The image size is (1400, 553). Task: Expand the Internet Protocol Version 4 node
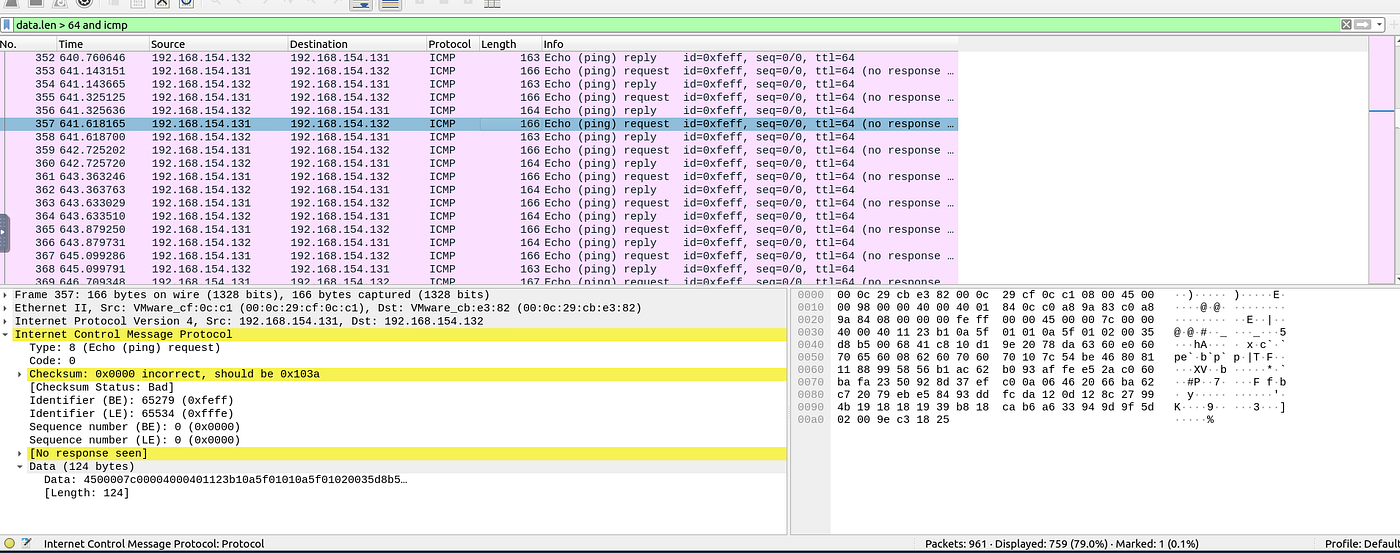[x=6, y=321]
